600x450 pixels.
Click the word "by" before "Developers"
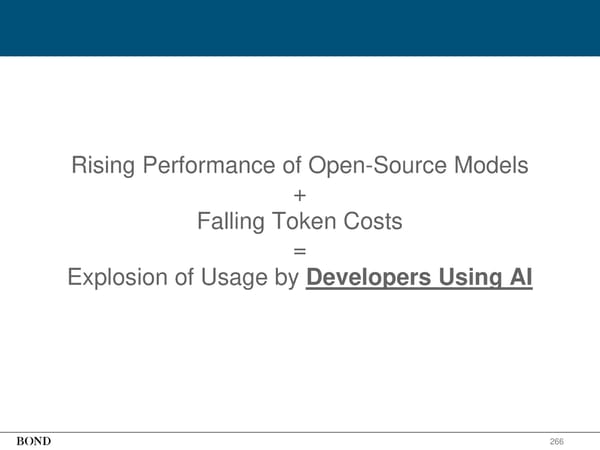pyautogui.click(x=286, y=277)
